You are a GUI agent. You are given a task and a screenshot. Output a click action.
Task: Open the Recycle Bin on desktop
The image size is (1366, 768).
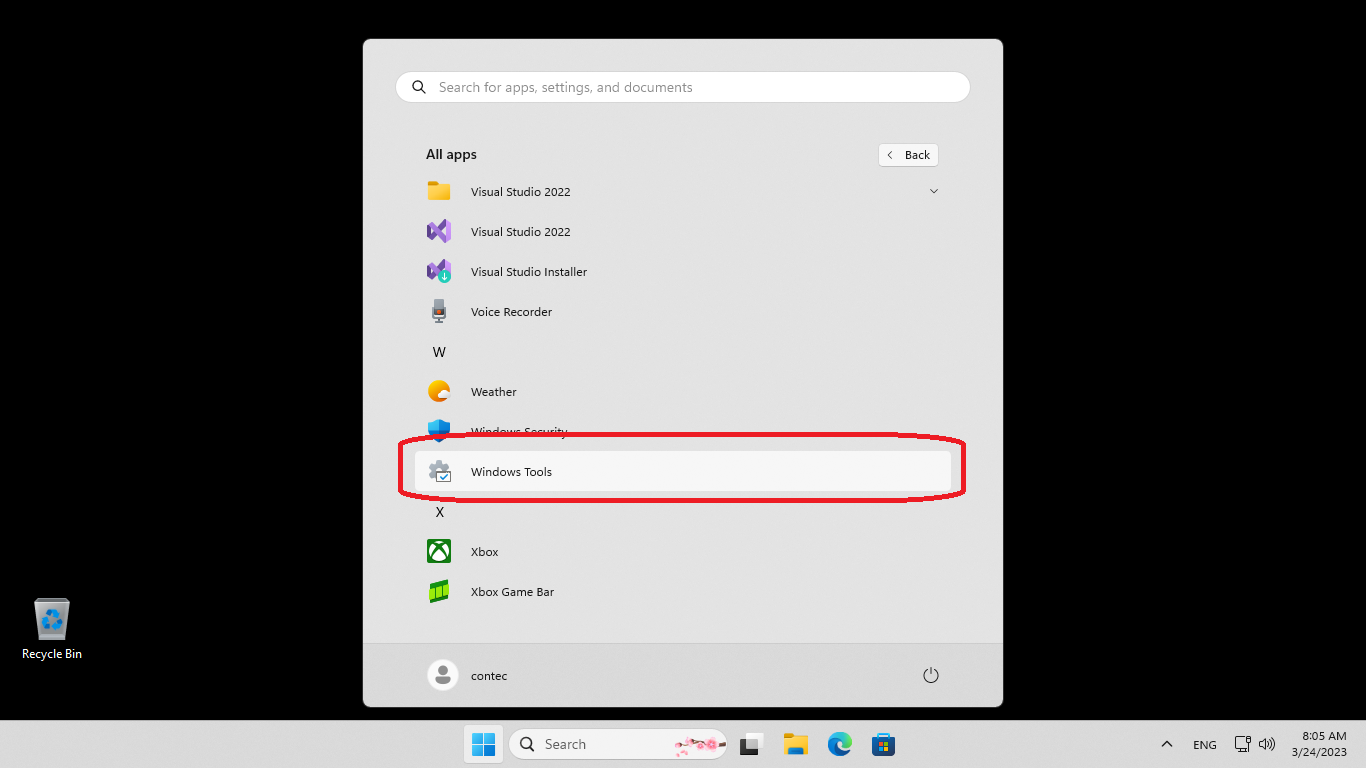tap(52, 629)
